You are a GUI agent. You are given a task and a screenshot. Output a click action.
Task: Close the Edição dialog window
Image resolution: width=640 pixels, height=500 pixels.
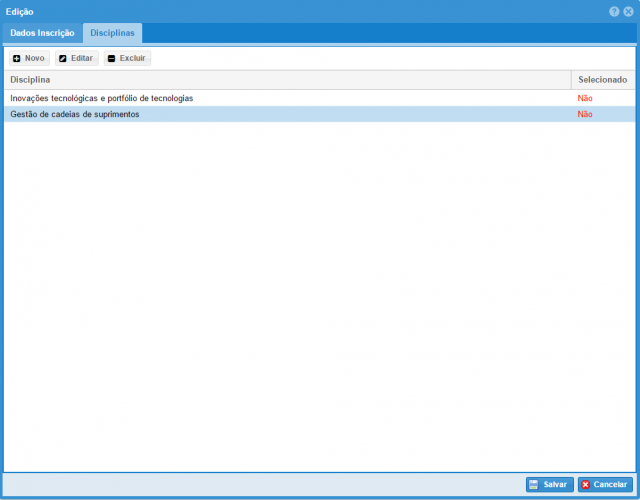(x=628, y=11)
